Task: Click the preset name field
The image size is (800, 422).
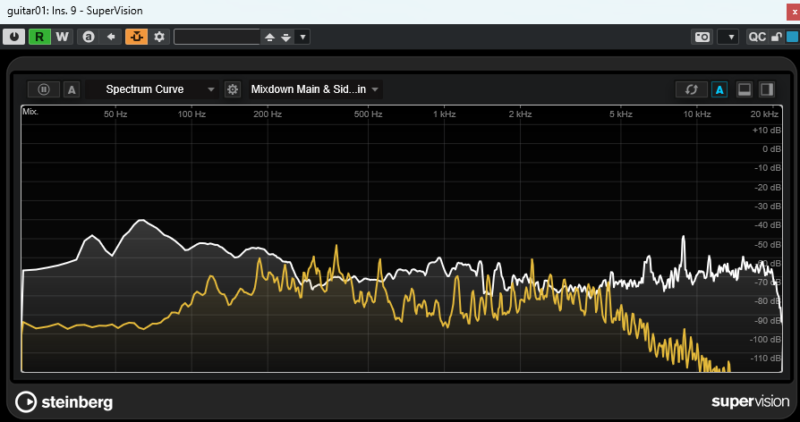Action: click(x=217, y=37)
